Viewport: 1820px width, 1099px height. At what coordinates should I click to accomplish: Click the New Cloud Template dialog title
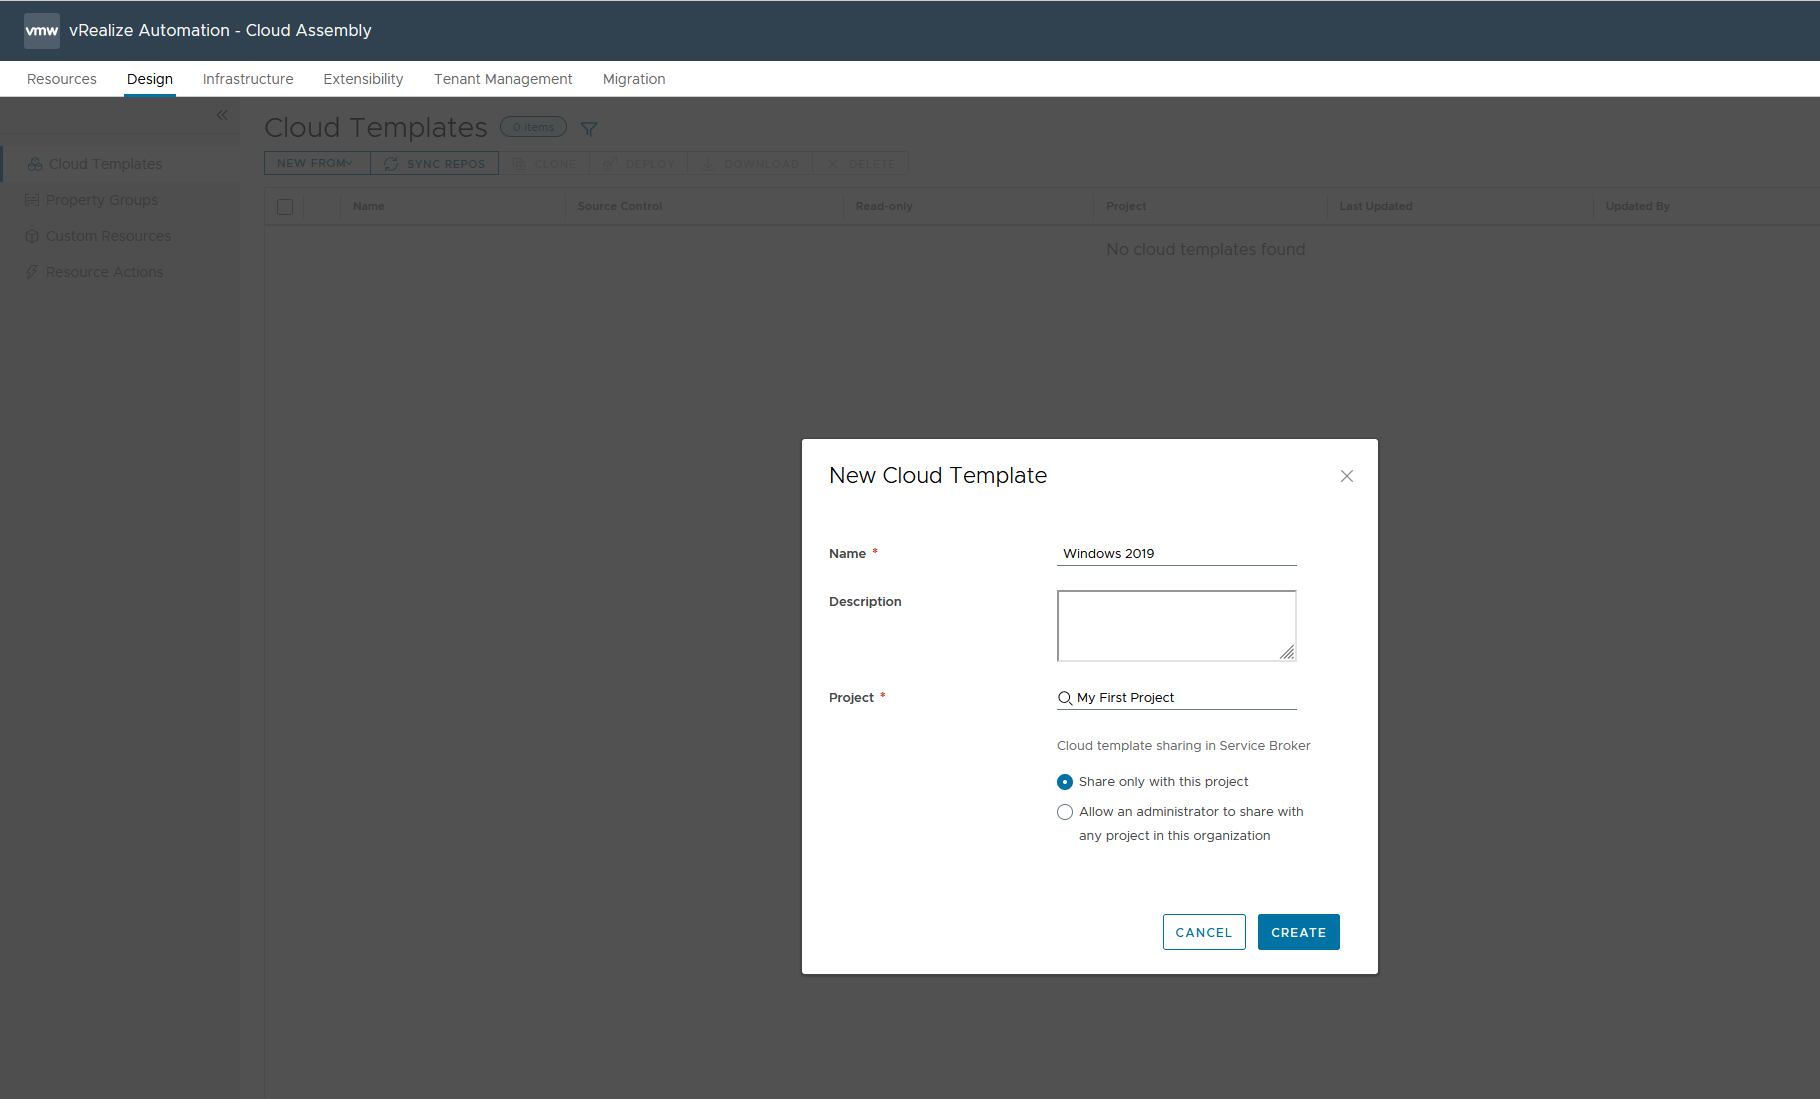click(938, 476)
